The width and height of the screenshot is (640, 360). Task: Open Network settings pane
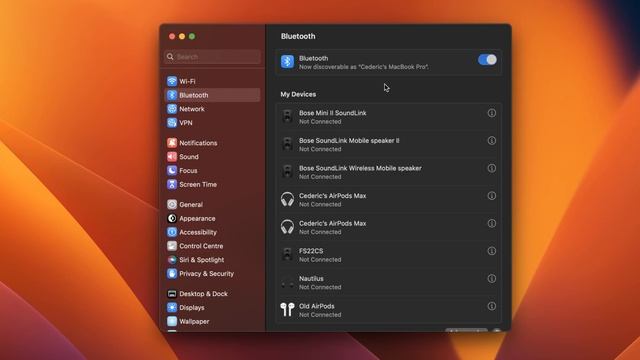(x=212, y=109)
